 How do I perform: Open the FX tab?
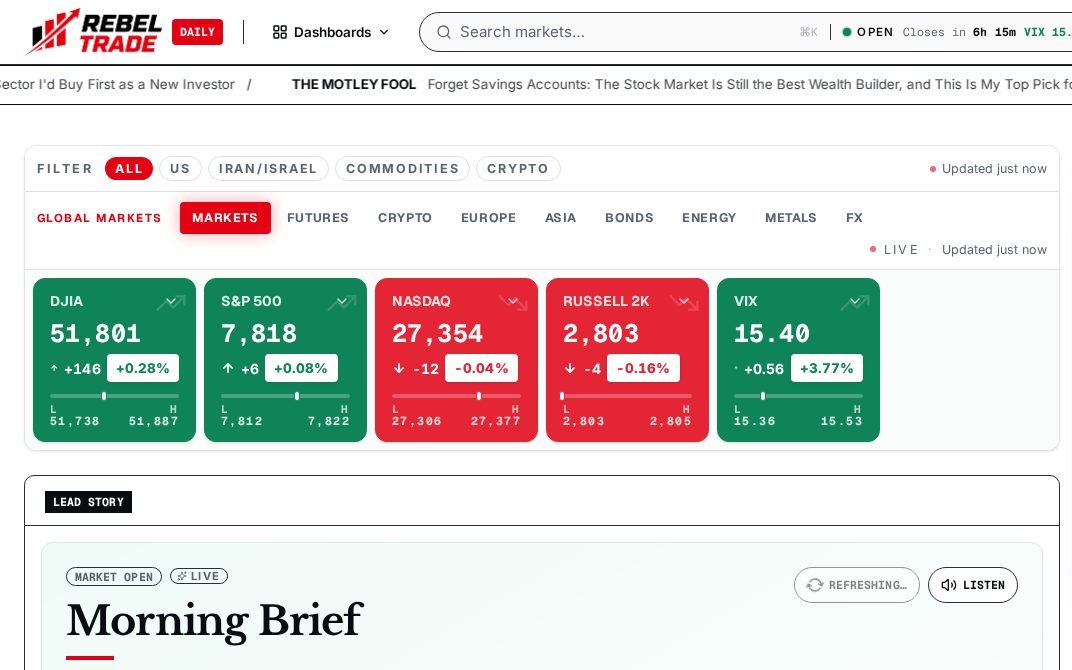pyautogui.click(x=854, y=218)
